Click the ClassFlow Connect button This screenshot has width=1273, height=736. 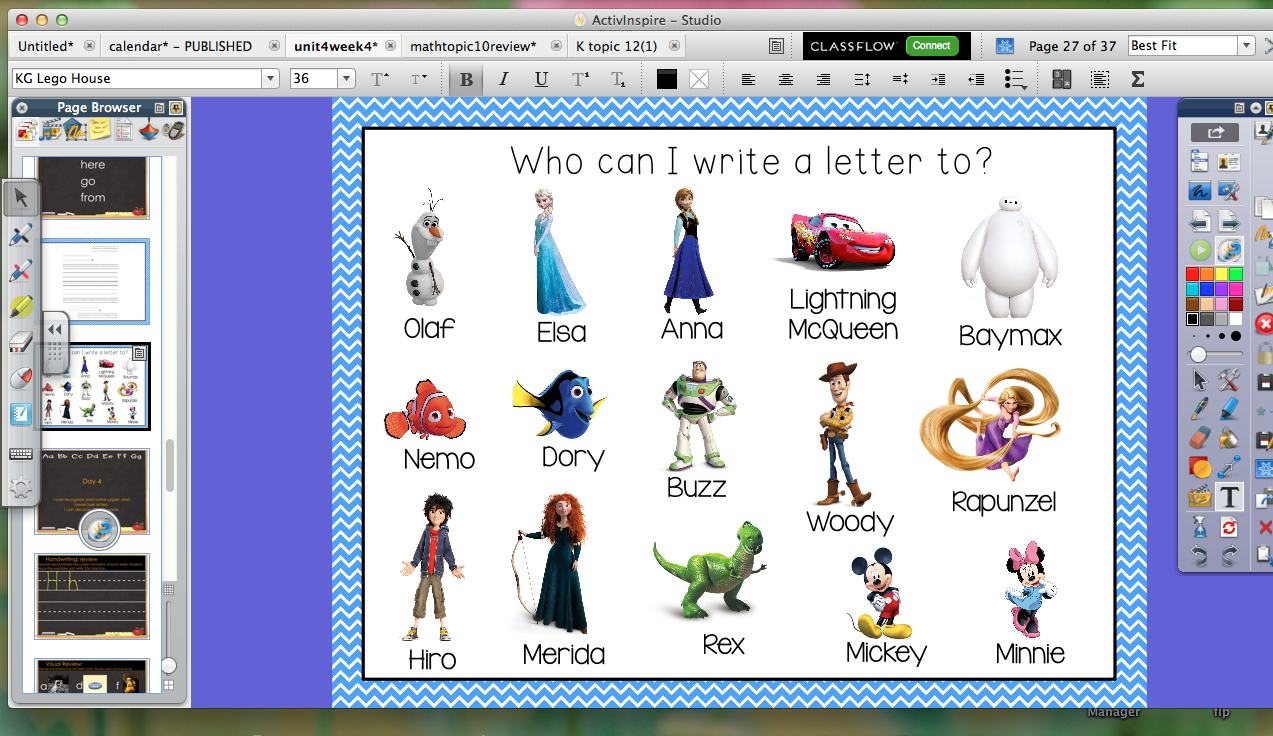[932, 46]
